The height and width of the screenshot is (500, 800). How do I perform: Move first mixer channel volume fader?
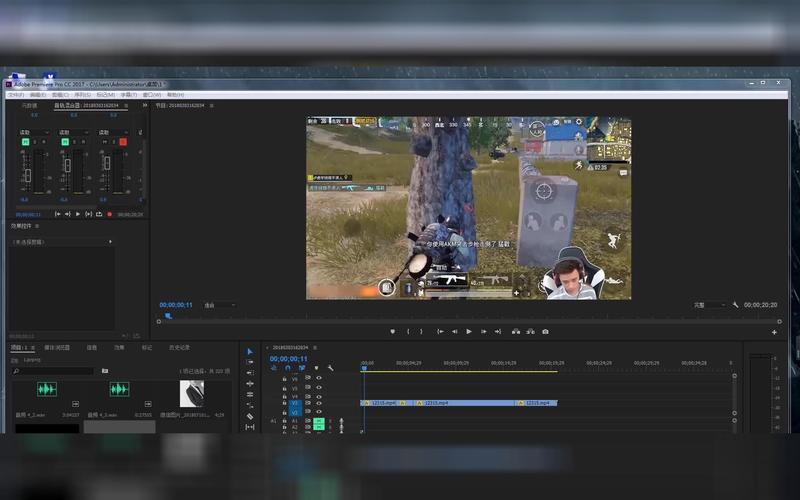coord(28,175)
